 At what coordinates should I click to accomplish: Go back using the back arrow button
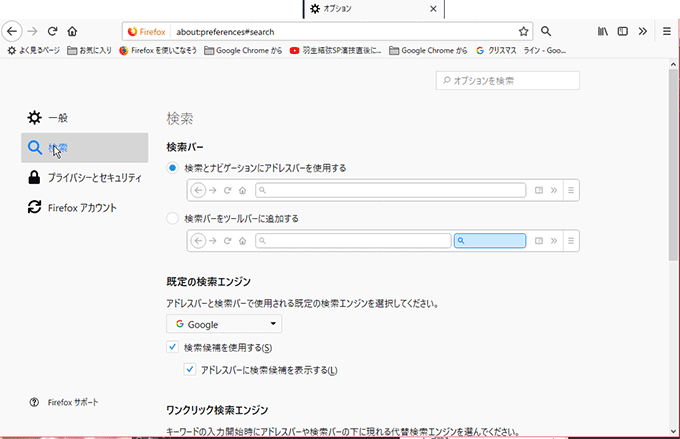(12, 31)
